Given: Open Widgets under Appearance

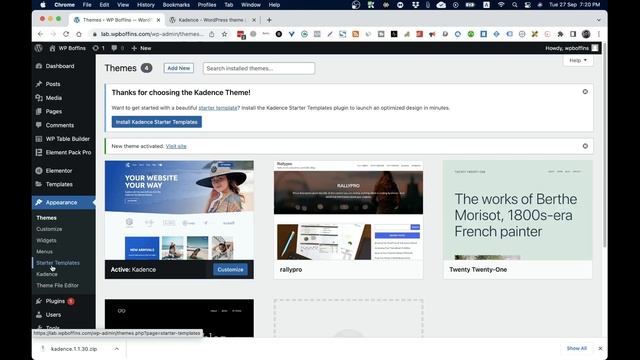Looking at the screenshot, I should click(46, 240).
